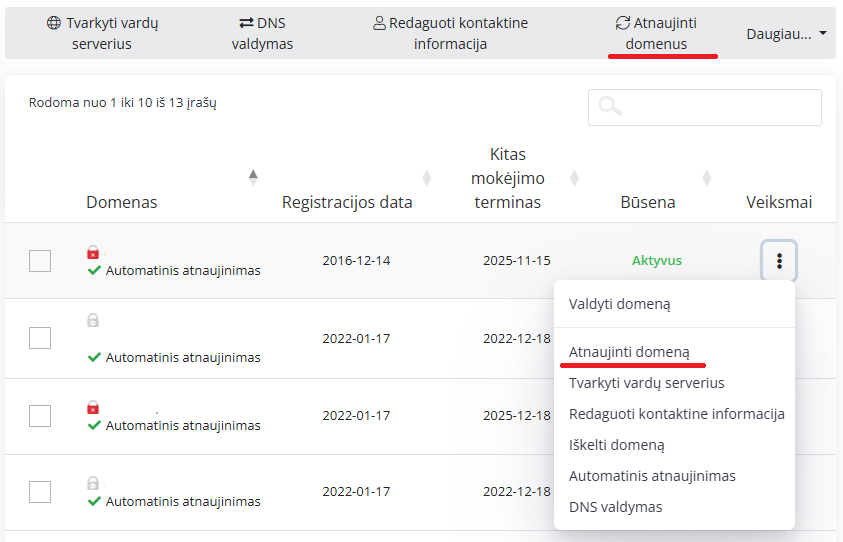Select Iškelti domeną in the actions menu

click(616, 445)
